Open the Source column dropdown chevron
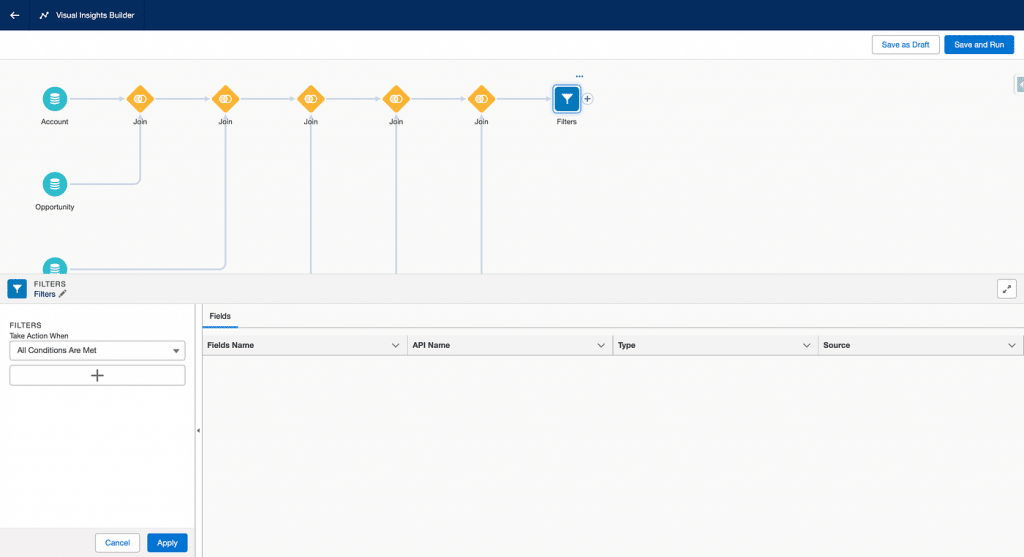This screenshot has width=1024, height=557. coord(1012,345)
